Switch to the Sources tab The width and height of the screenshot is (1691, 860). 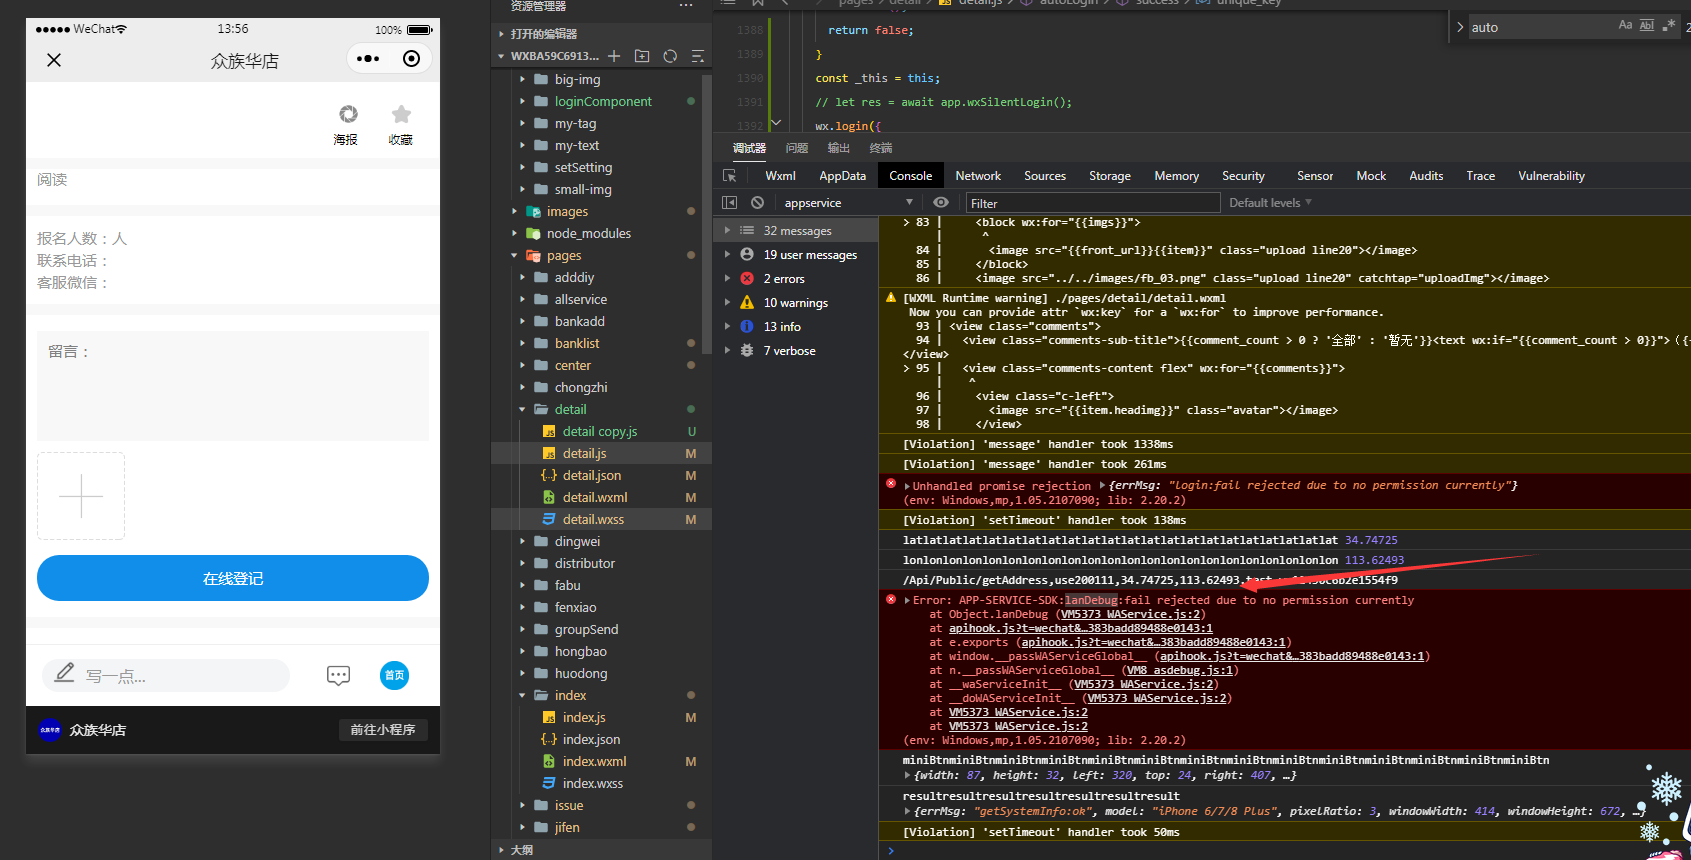point(1045,176)
